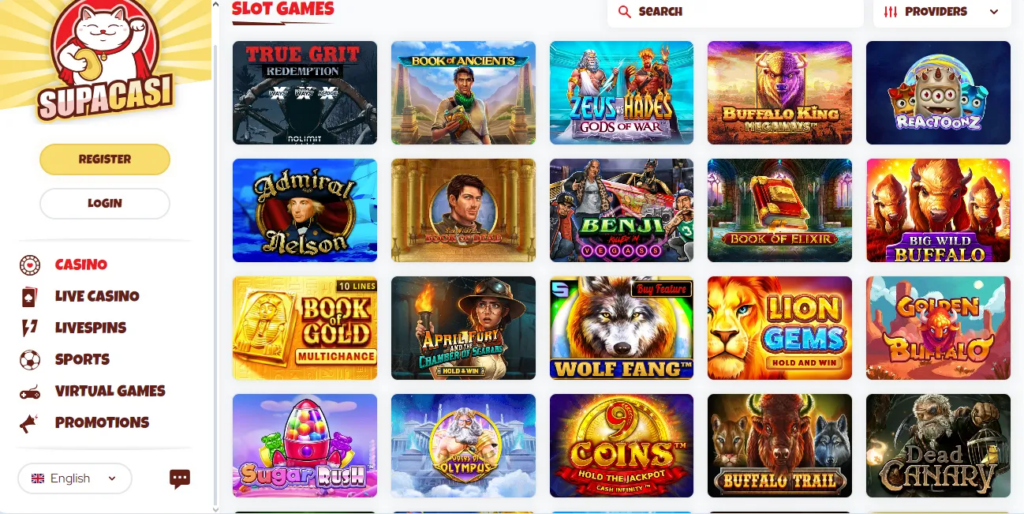Screen dimensions: 1024x514
Task: Click the sidebar vertical scrollbar
Action: (x=216, y=274)
